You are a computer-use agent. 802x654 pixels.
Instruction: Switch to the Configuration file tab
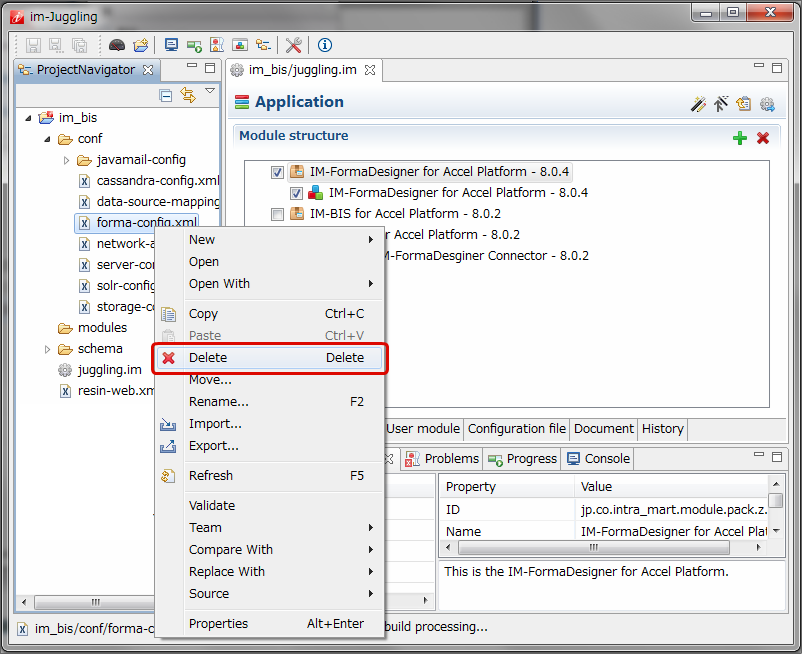pyautogui.click(x=517, y=429)
